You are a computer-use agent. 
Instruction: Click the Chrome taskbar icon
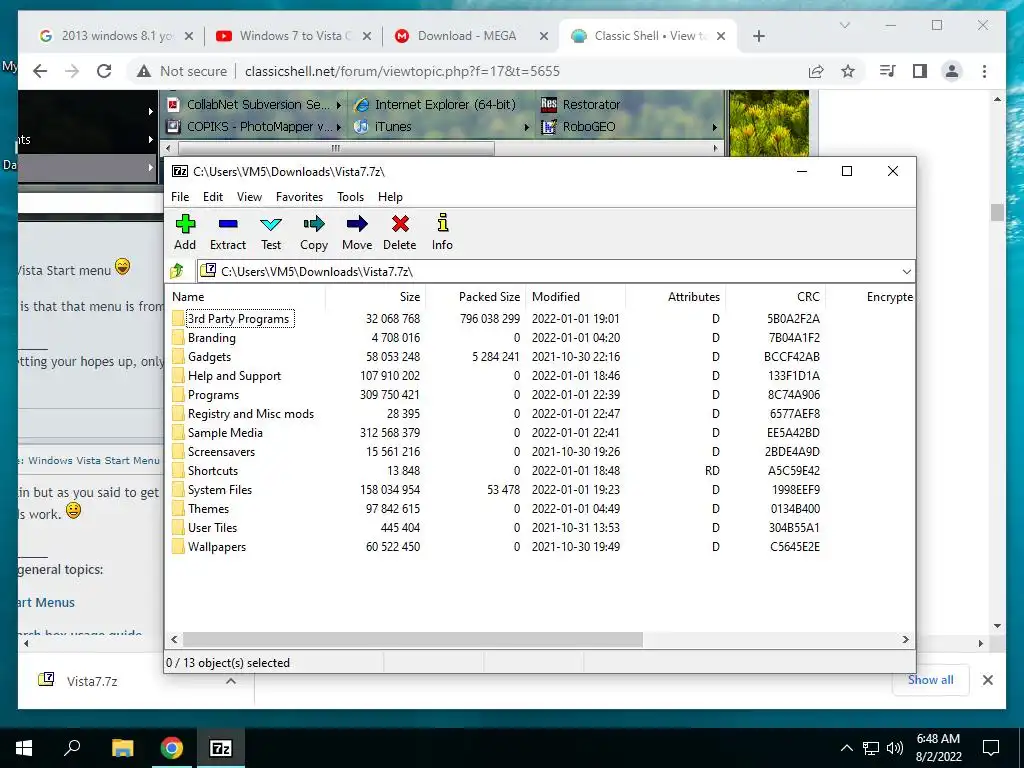[x=172, y=748]
